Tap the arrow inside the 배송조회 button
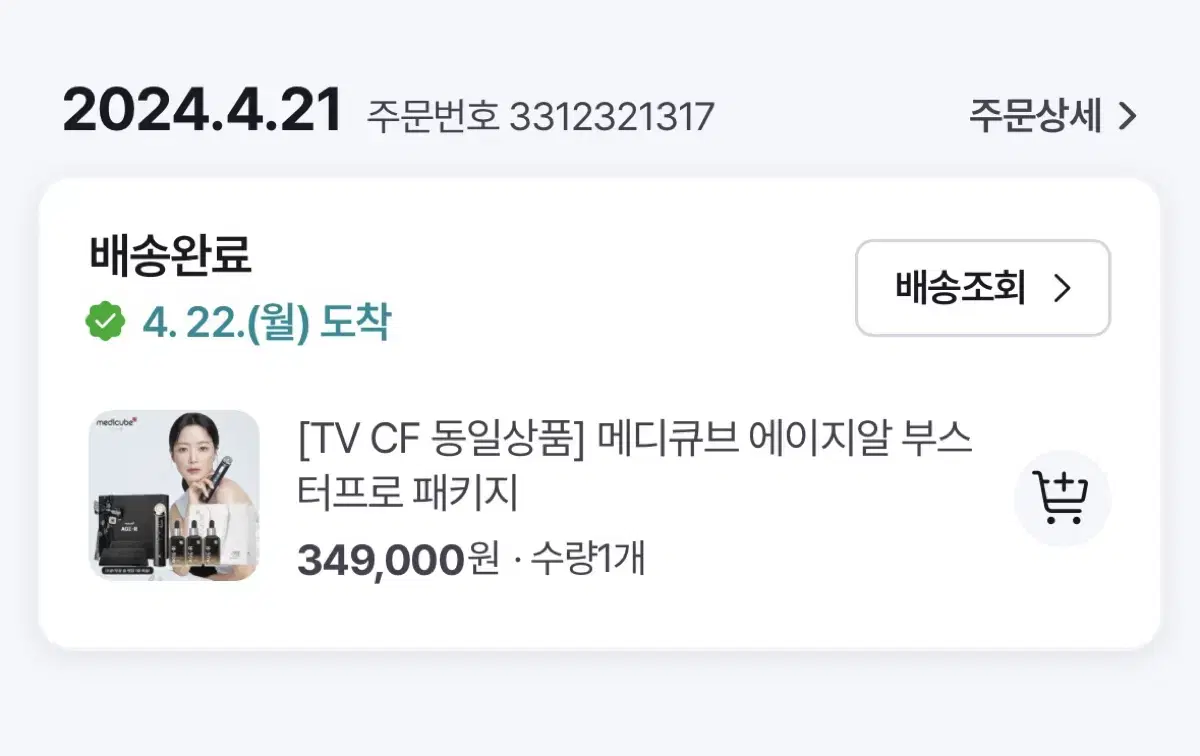Screen dimensions: 1200x756 tap(1063, 289)
